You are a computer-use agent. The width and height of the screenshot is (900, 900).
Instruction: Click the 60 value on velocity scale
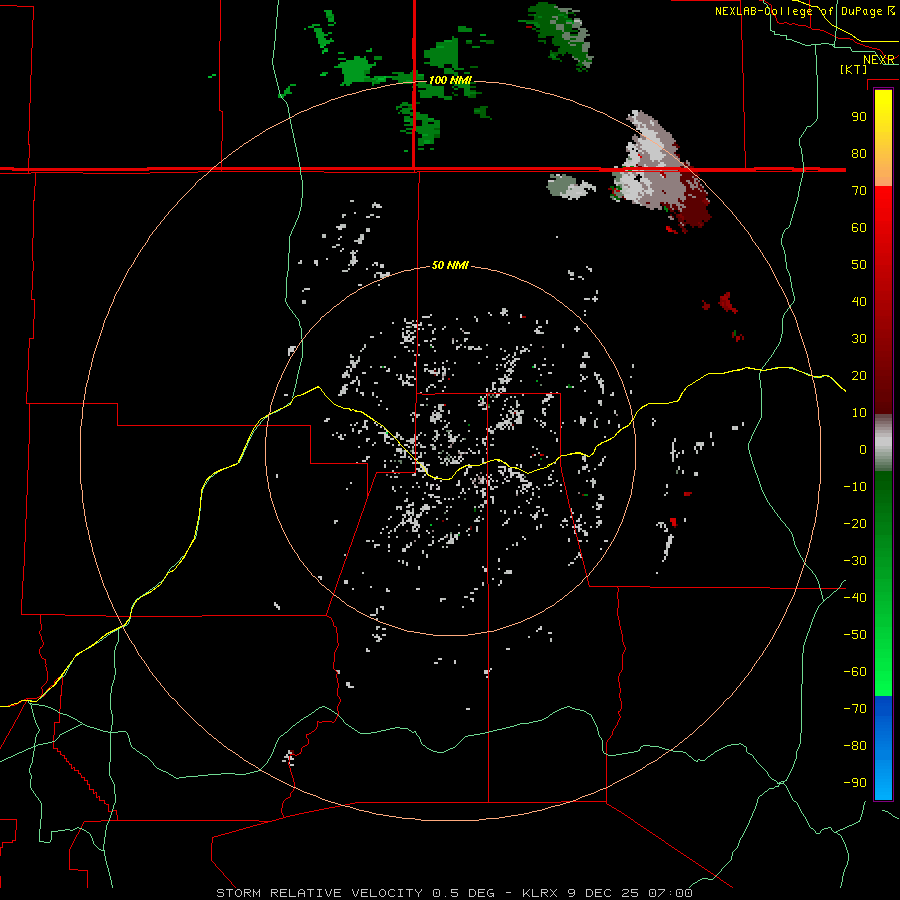pos(859,227)
